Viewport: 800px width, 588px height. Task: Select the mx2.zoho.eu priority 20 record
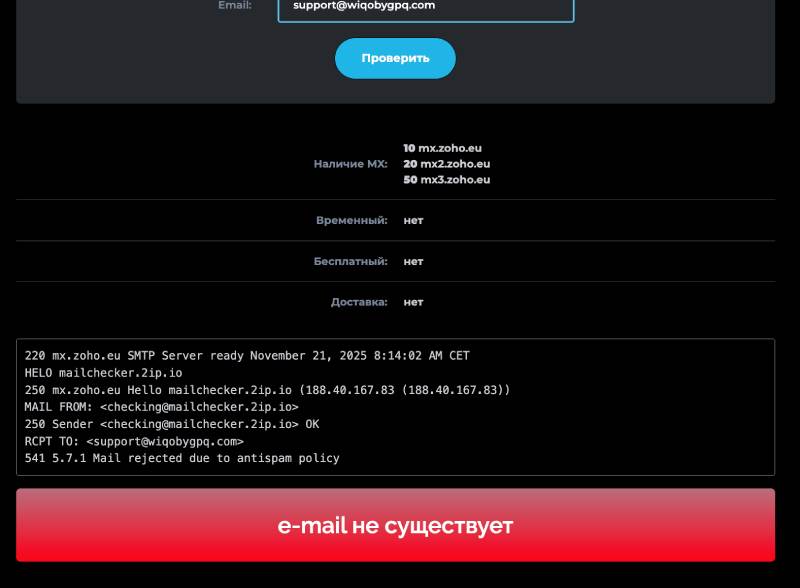pyautogui.click(x=446, y=164)
